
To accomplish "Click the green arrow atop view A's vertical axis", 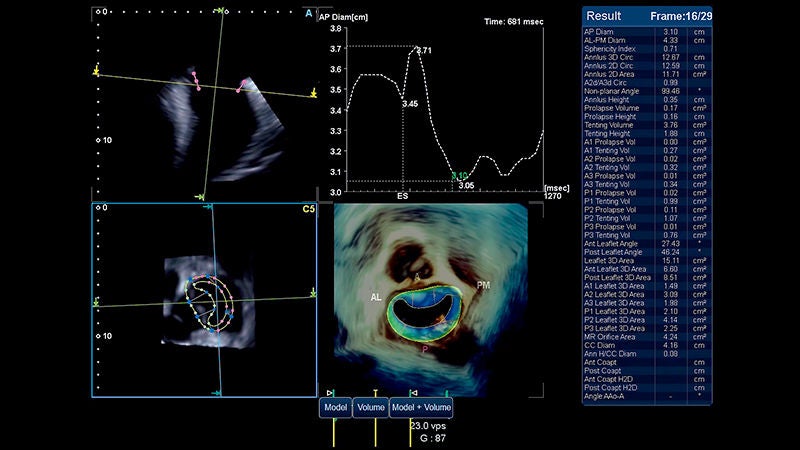I will 220,10.
